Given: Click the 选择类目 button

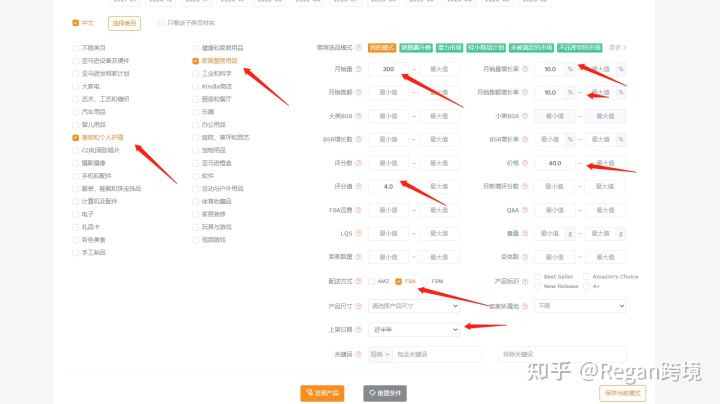Looking at the screenshot, I should (x=124, y=23).
